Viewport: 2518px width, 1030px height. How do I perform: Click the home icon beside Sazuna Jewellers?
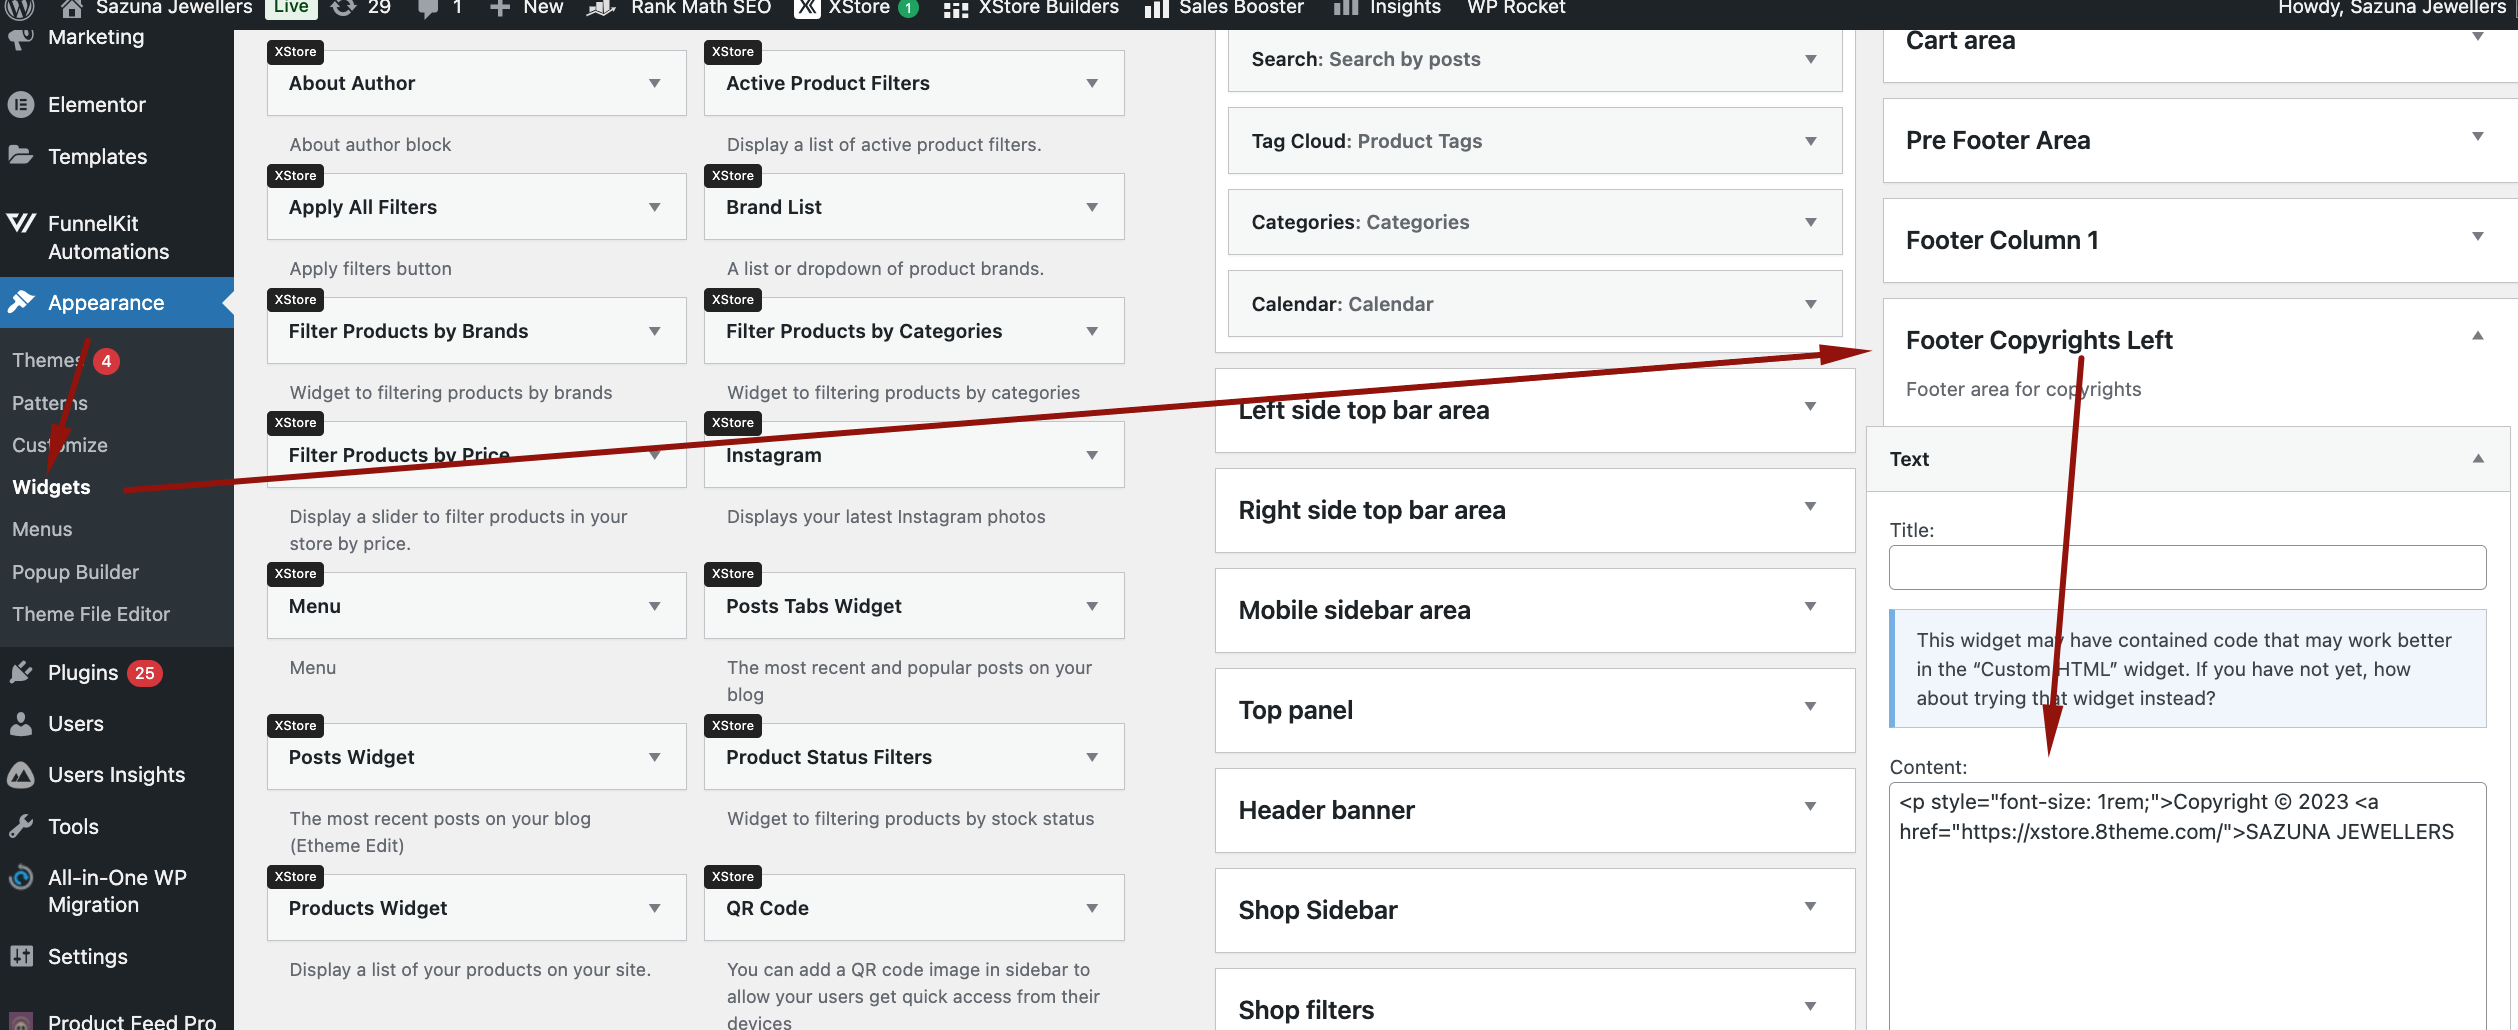click(x=71, y=8)
